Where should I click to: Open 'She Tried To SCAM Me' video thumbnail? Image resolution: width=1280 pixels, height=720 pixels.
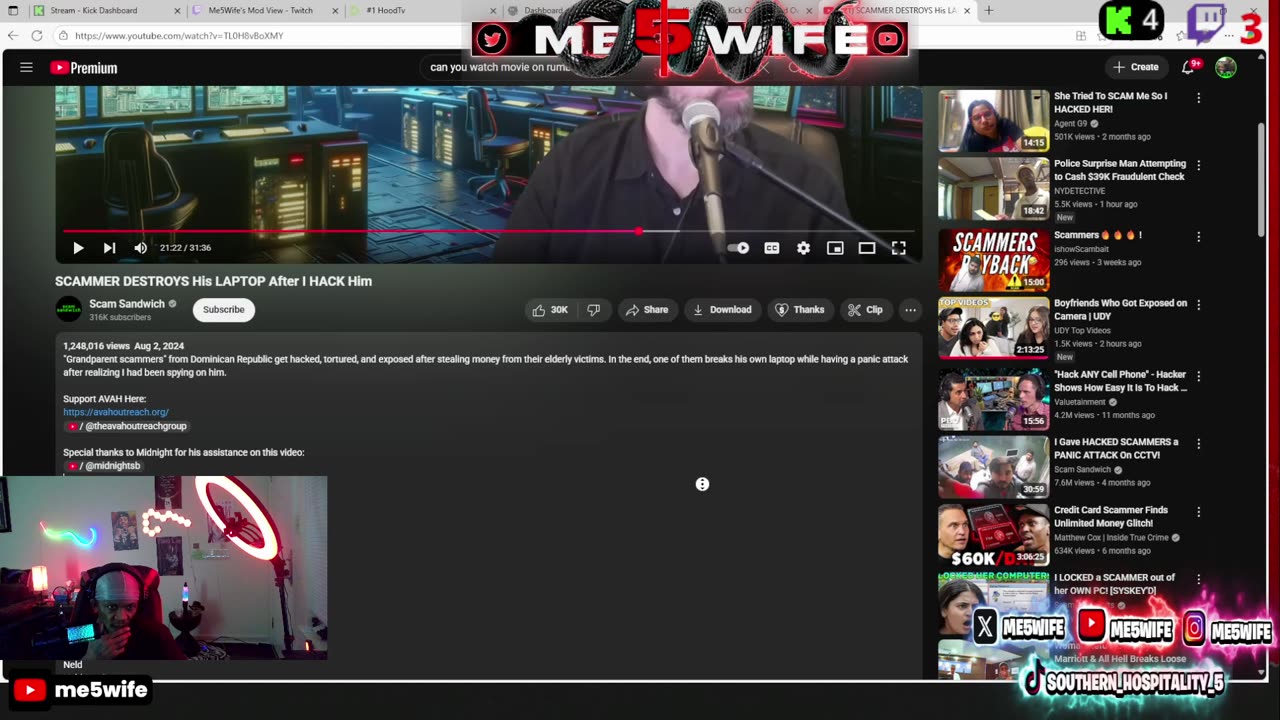pos(994,121)
